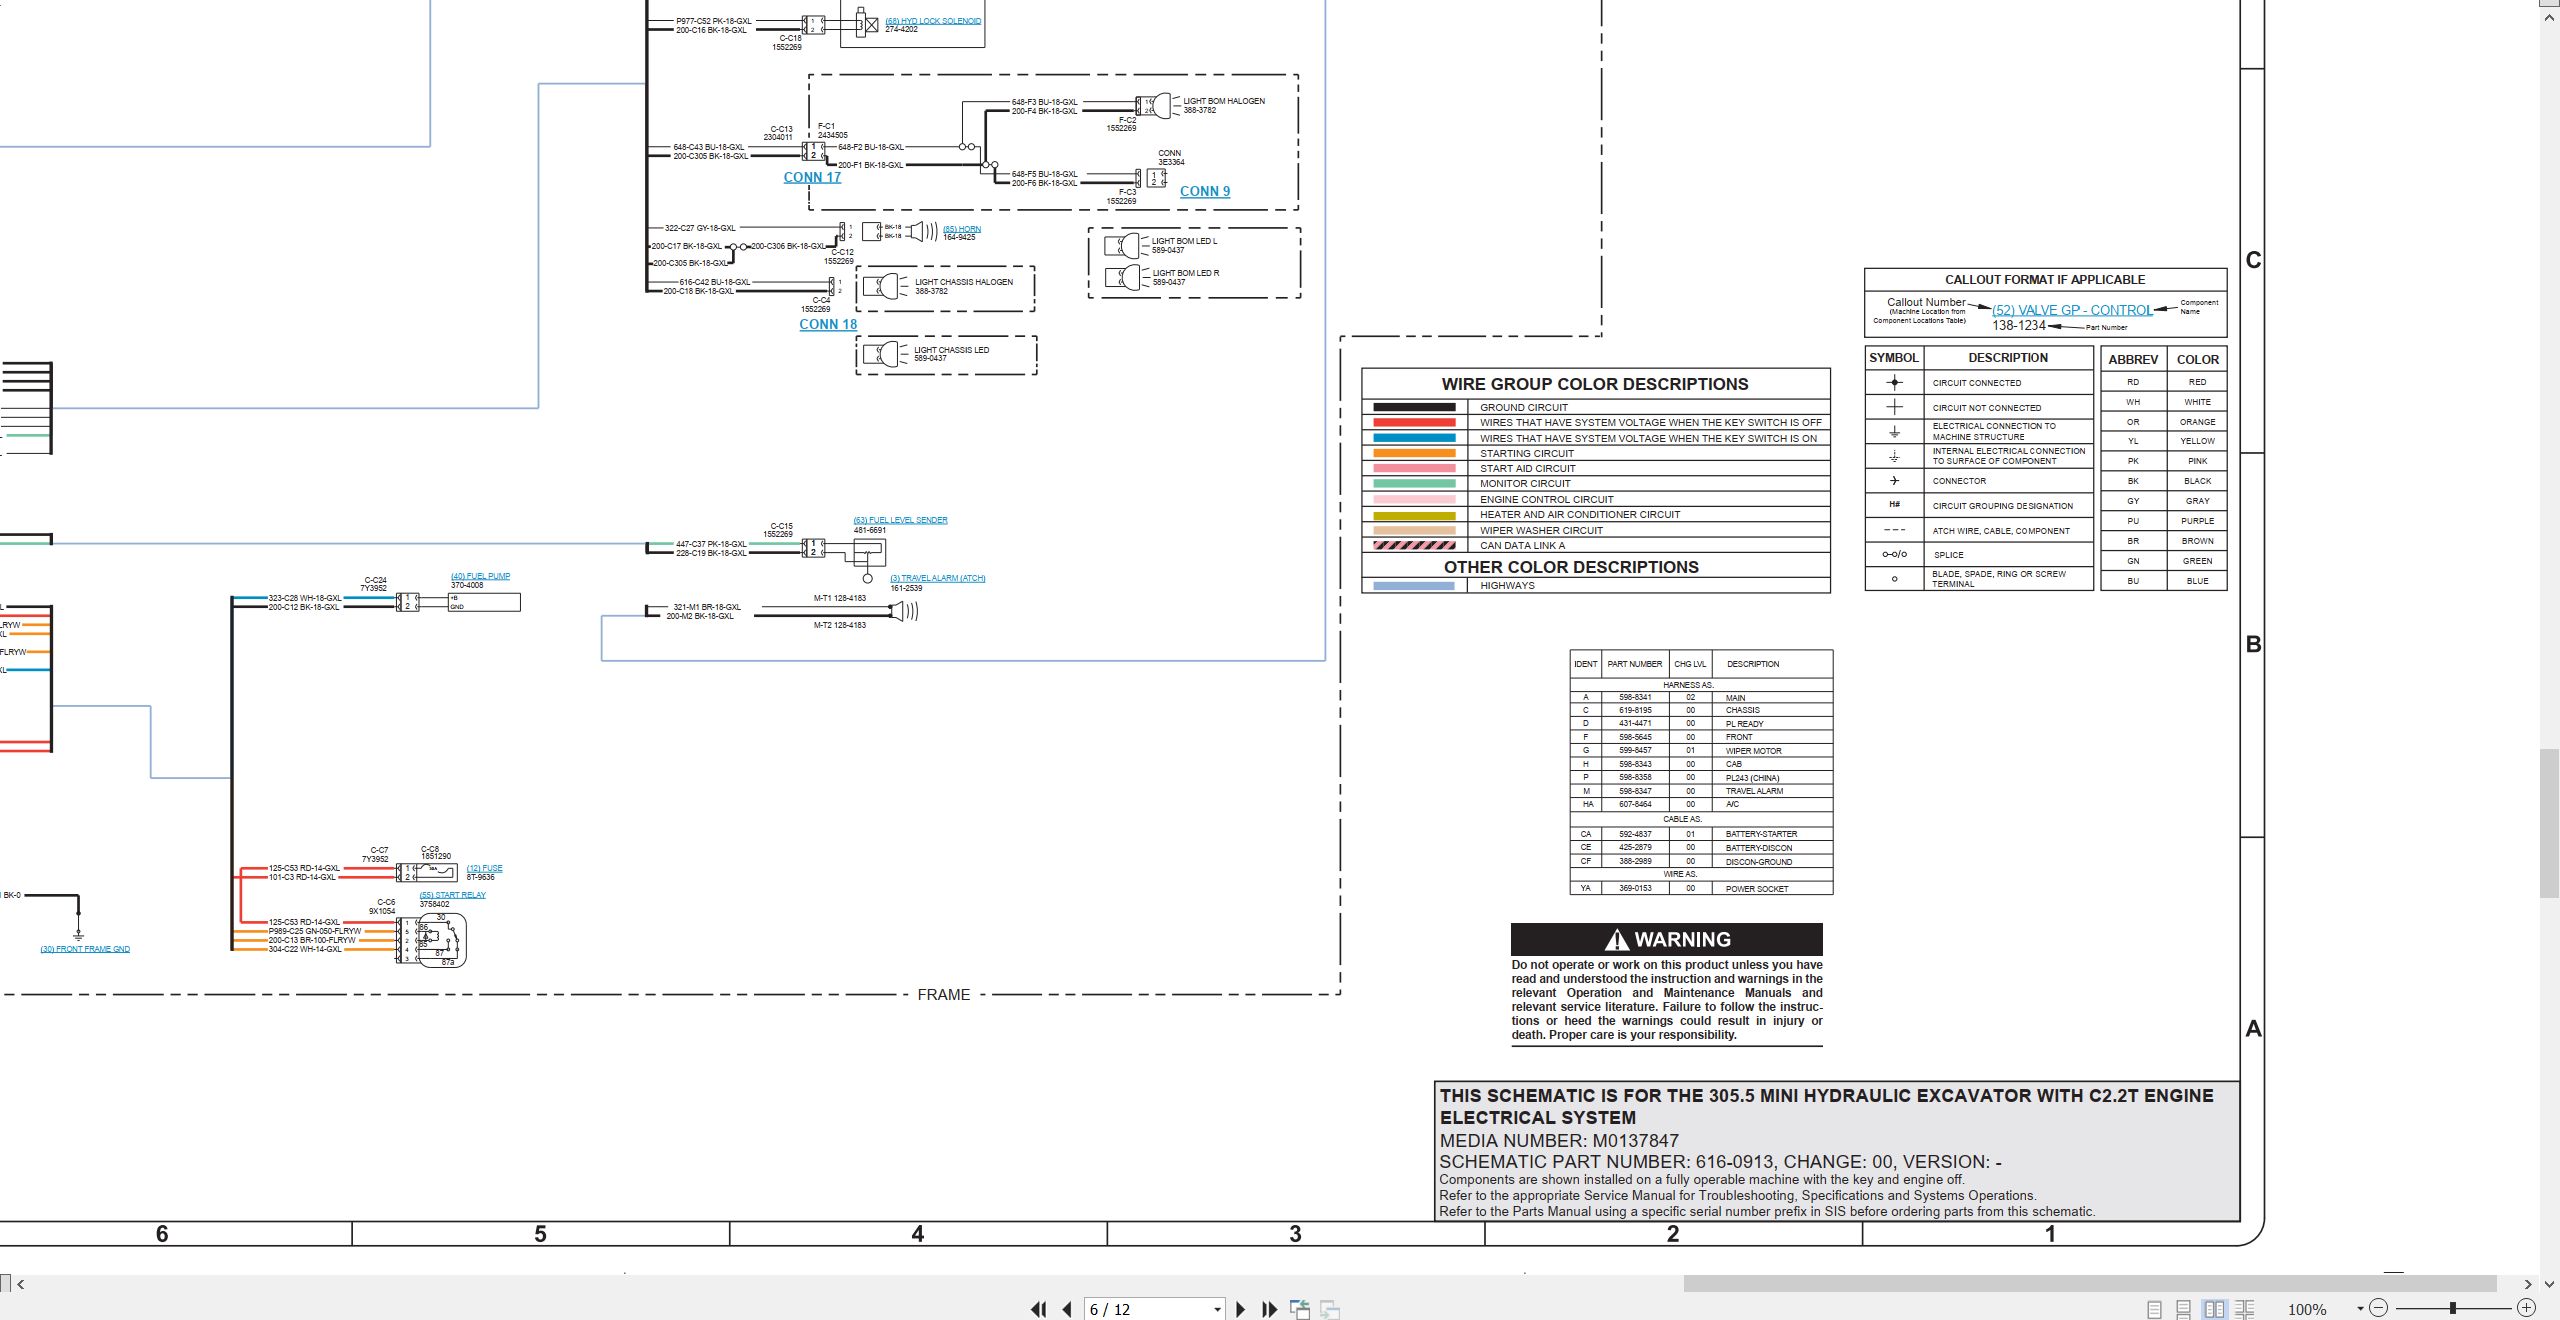Follow the (63) FUEL LEVEL SENDER link

coord(900,520)
